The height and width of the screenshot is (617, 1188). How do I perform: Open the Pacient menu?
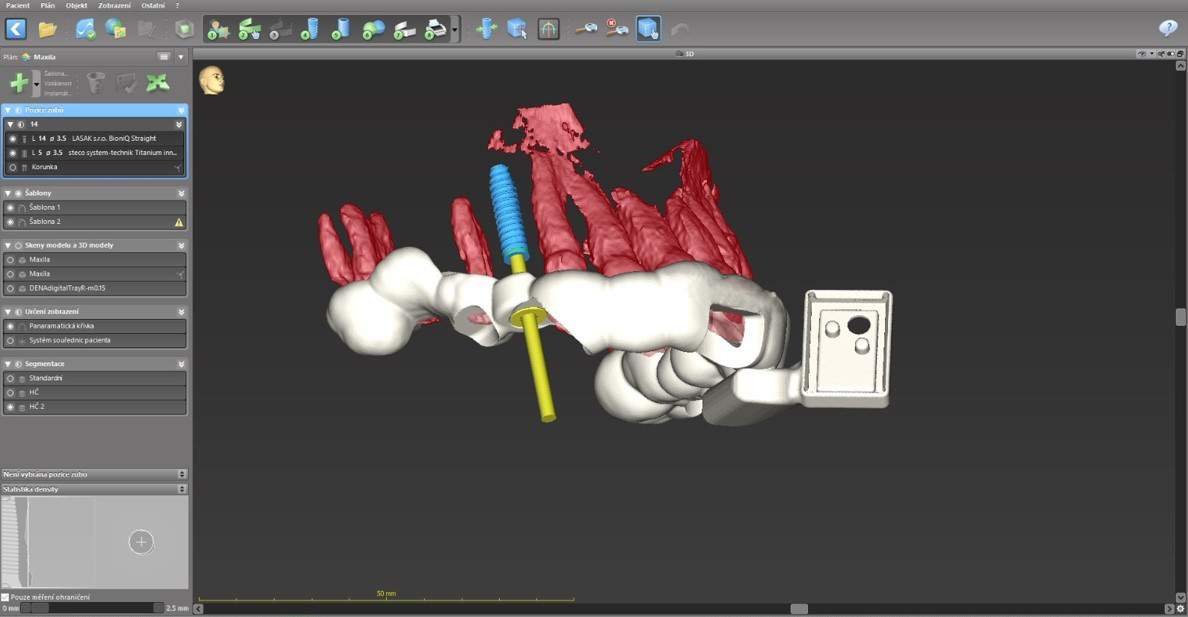tap(18, 5)
